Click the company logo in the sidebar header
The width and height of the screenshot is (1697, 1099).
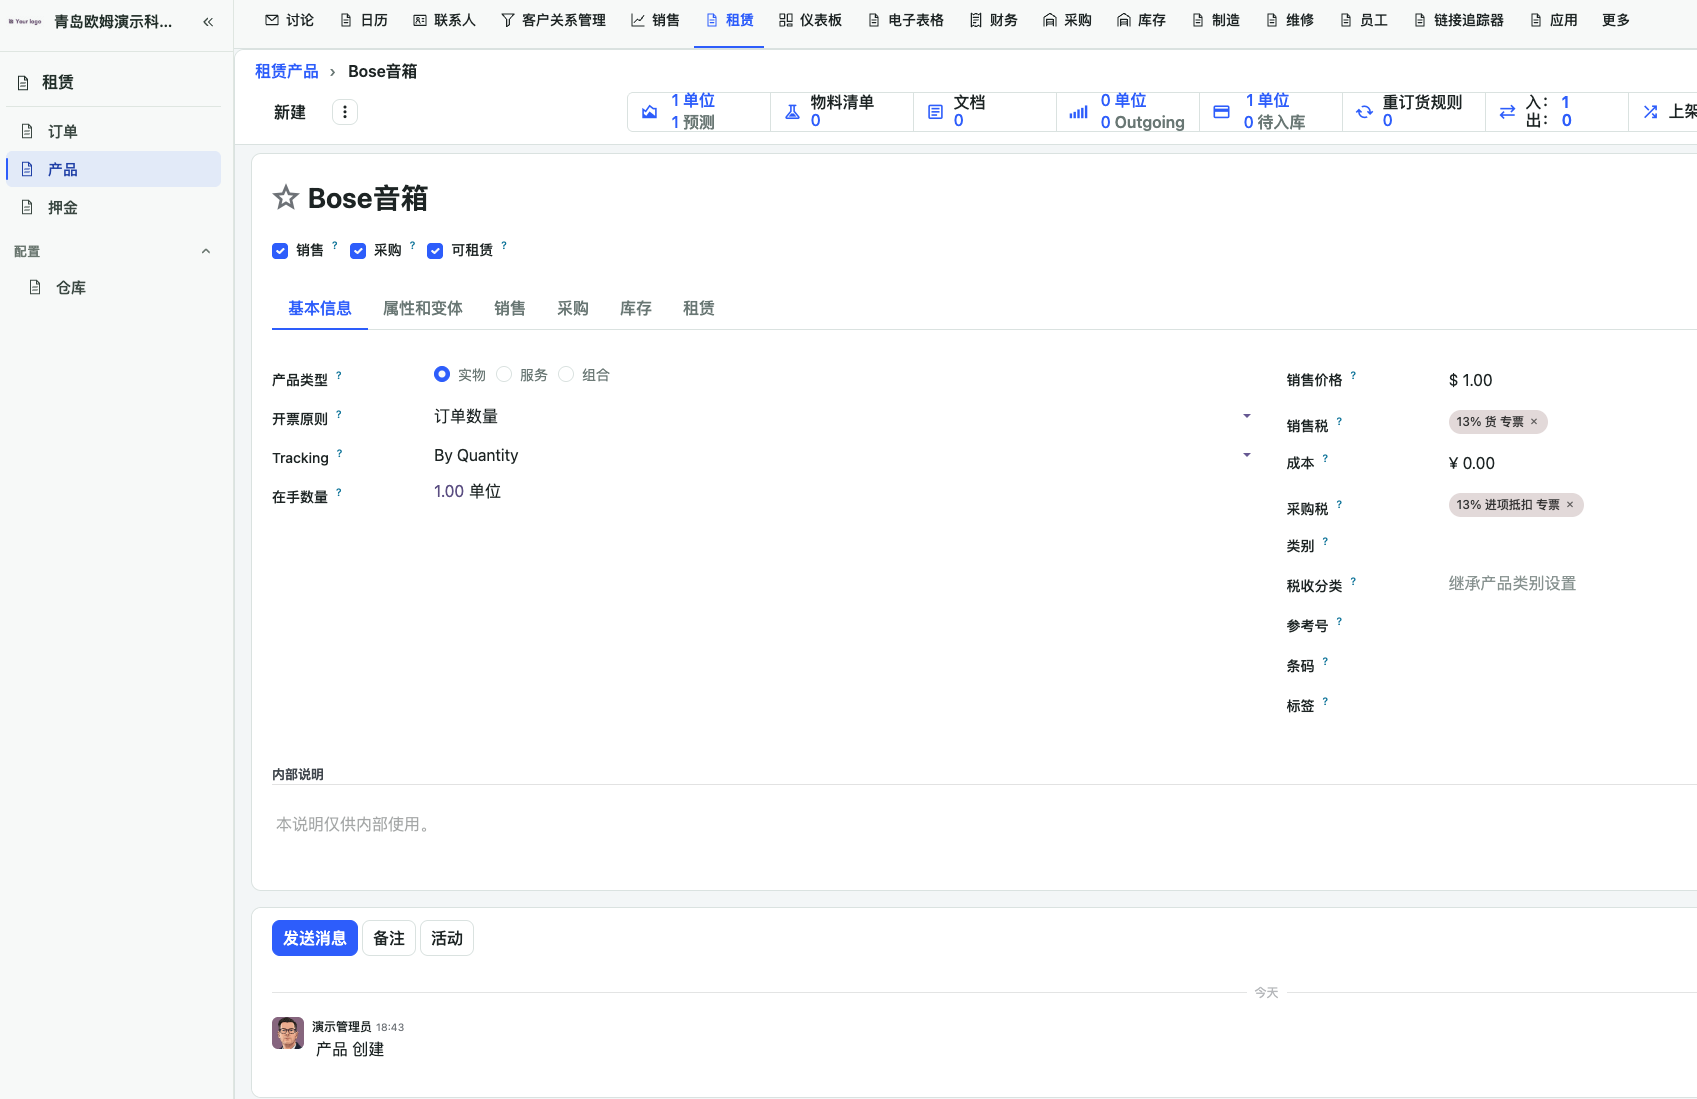[x=25, y=21]
